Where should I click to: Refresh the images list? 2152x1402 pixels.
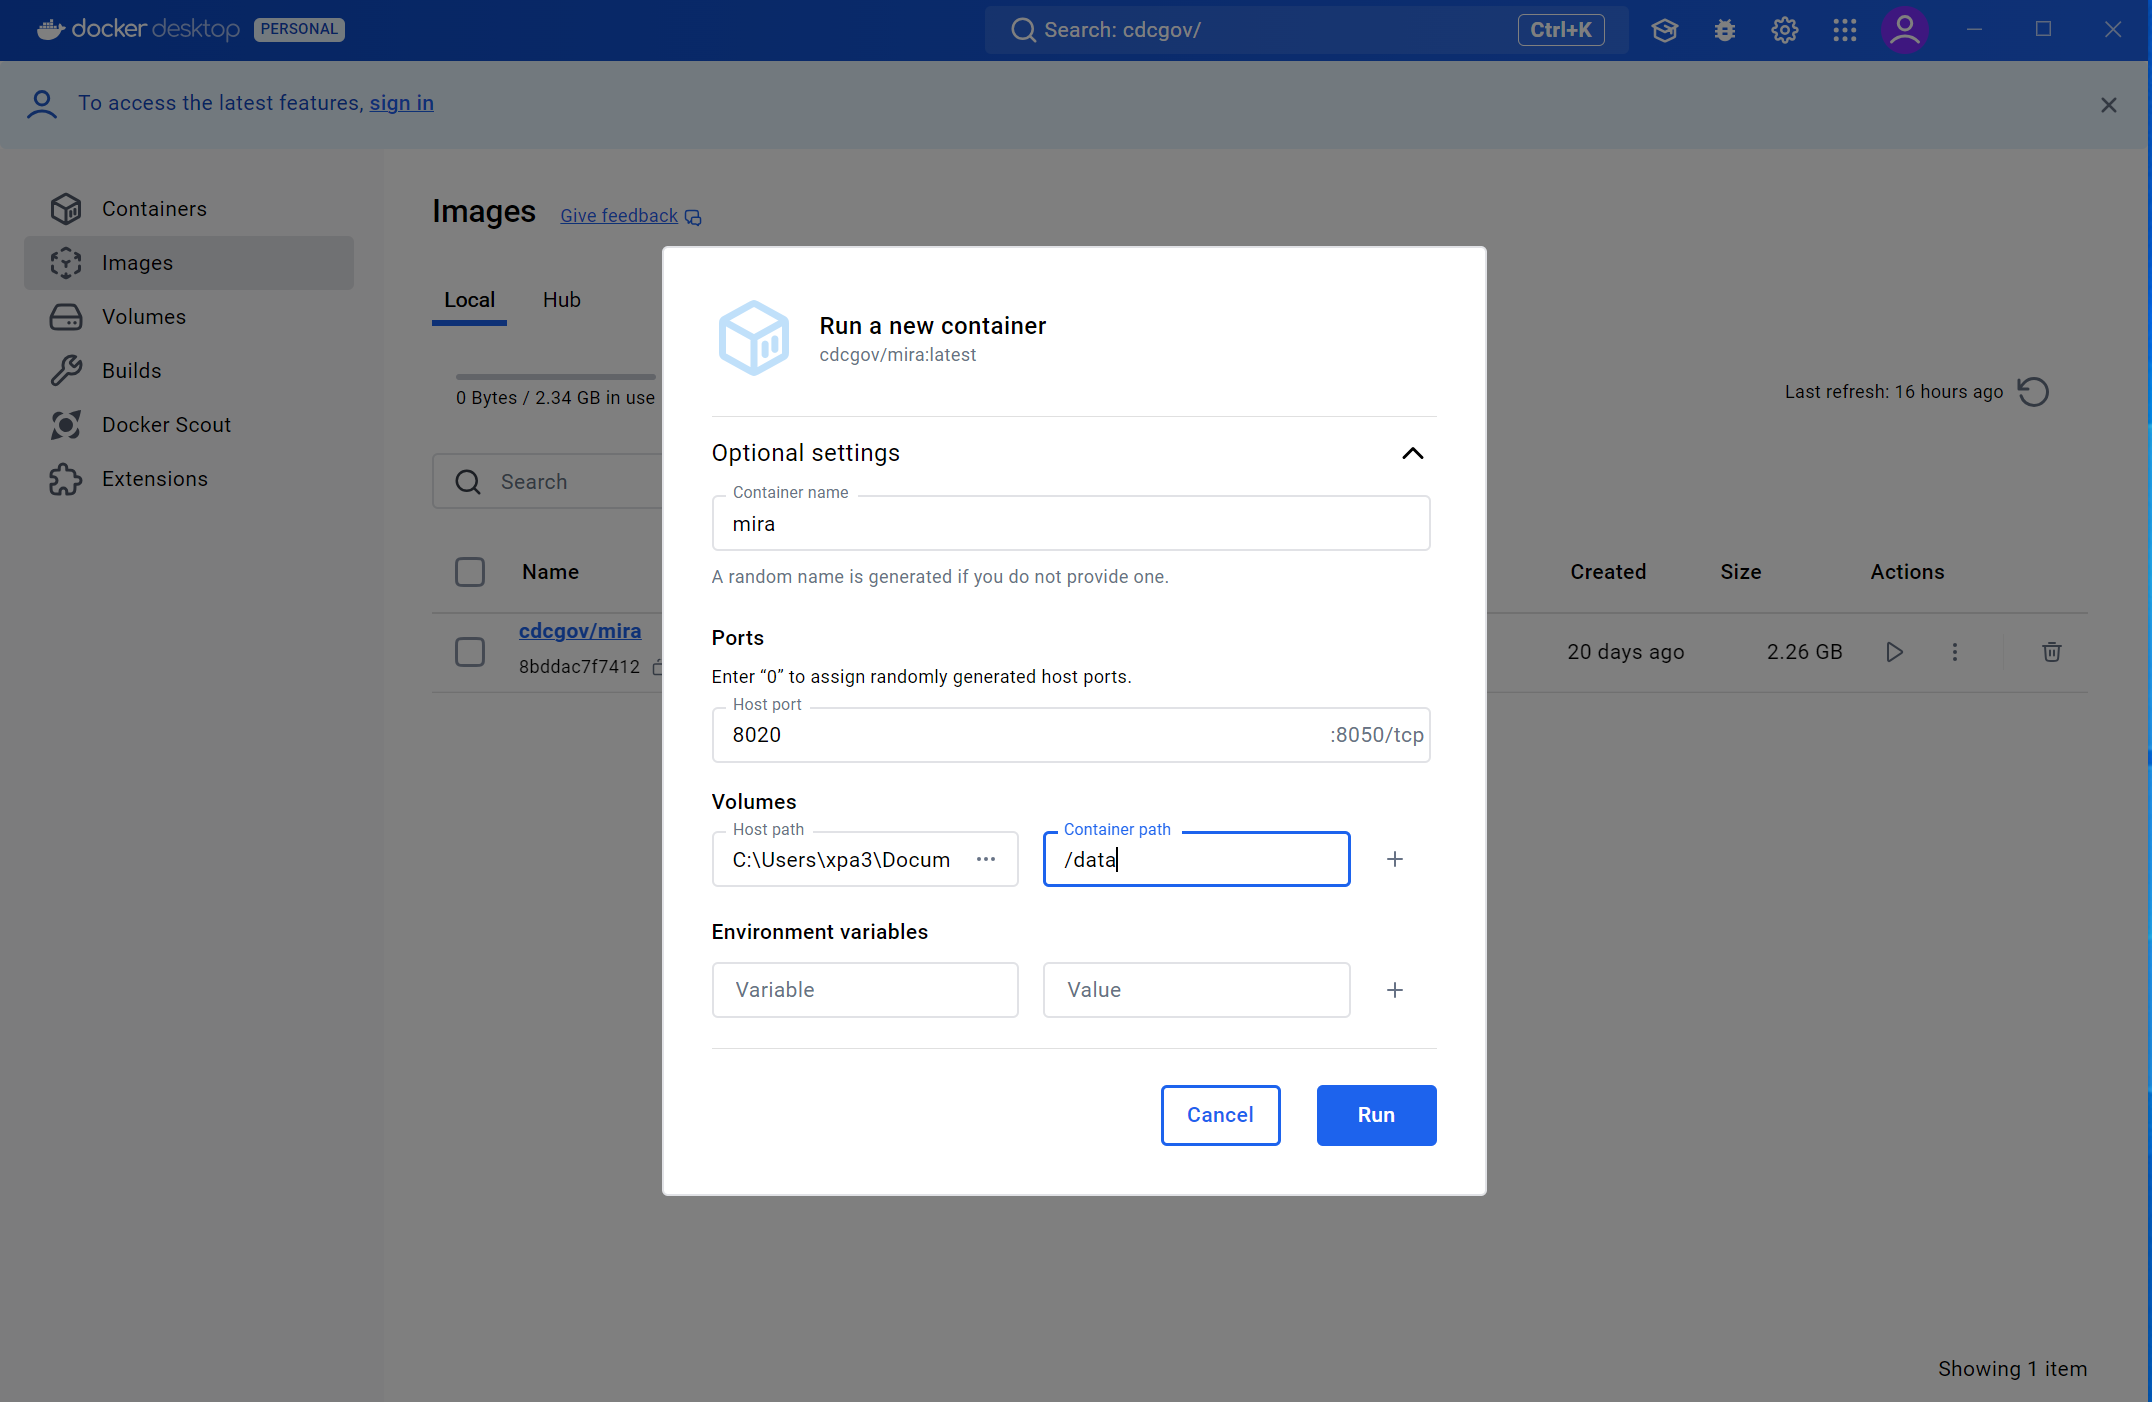(2033, 392)
